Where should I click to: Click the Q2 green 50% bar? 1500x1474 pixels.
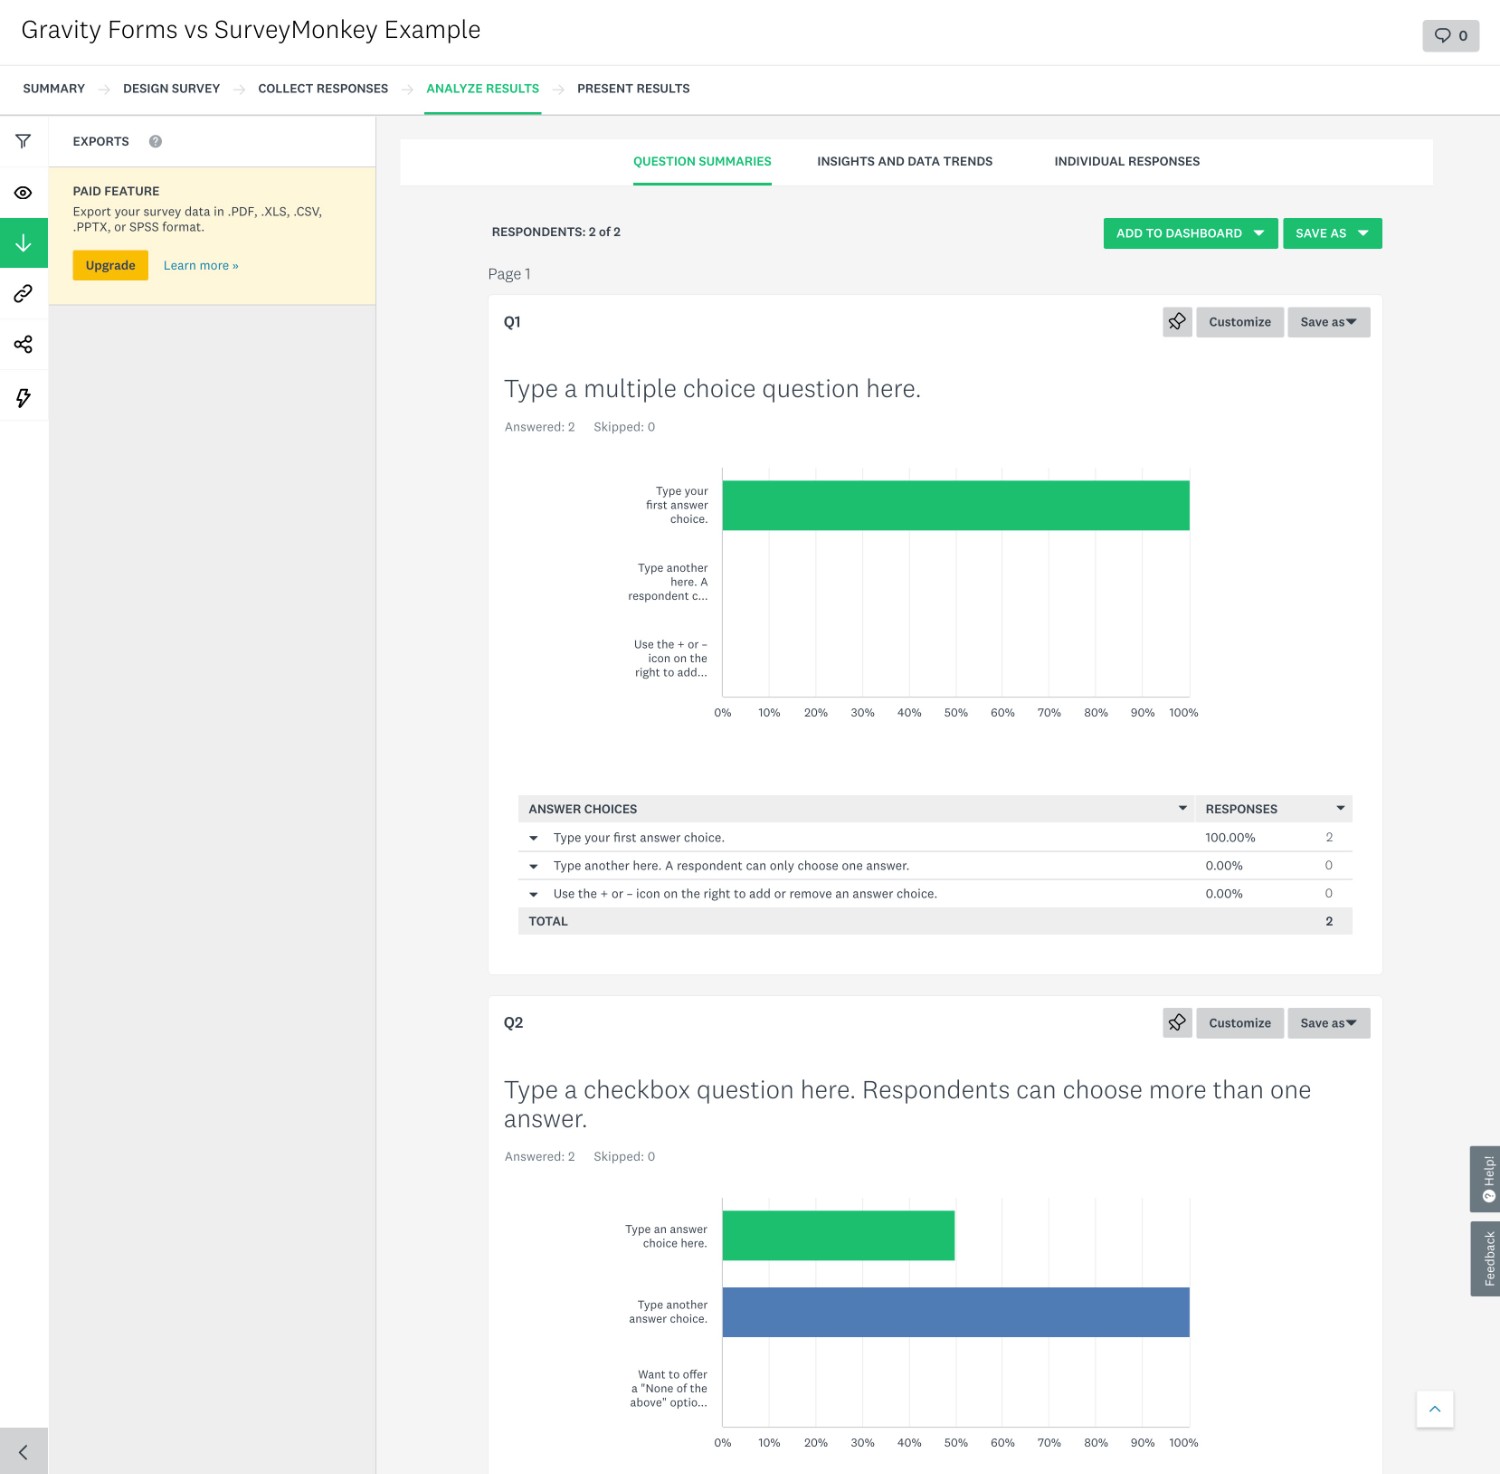point(838,1235)
